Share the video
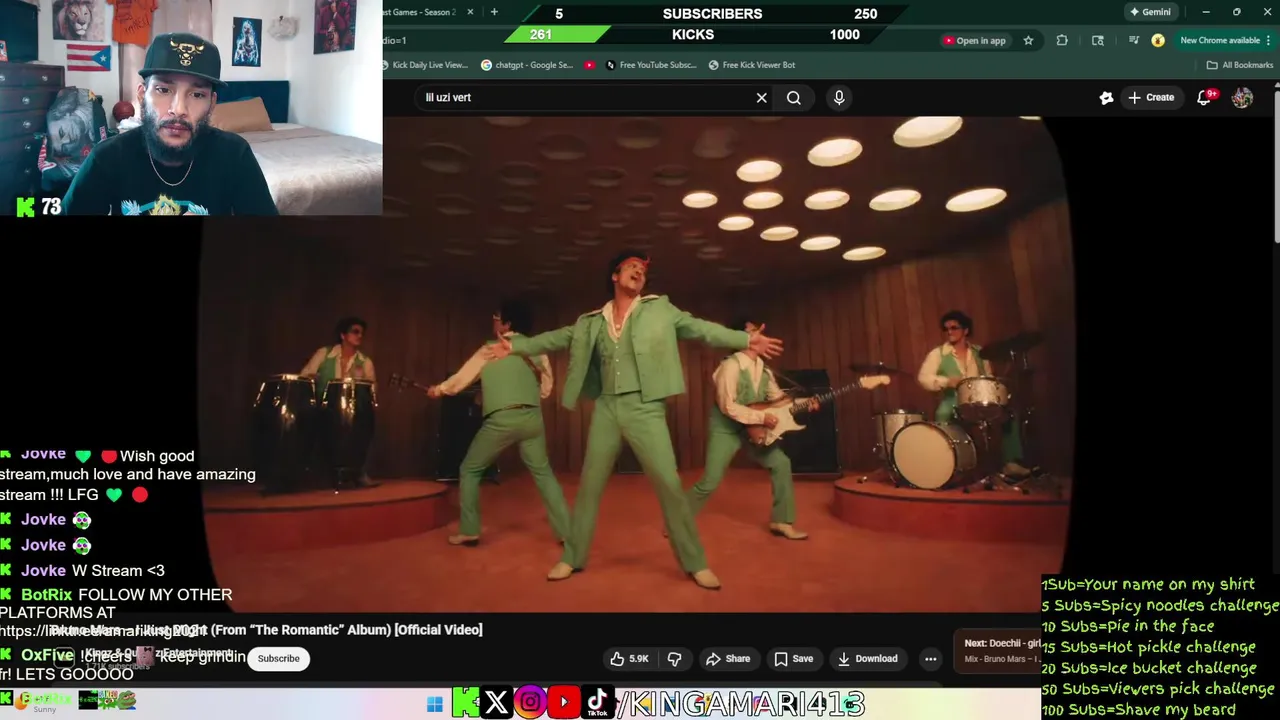 (728, 659)
